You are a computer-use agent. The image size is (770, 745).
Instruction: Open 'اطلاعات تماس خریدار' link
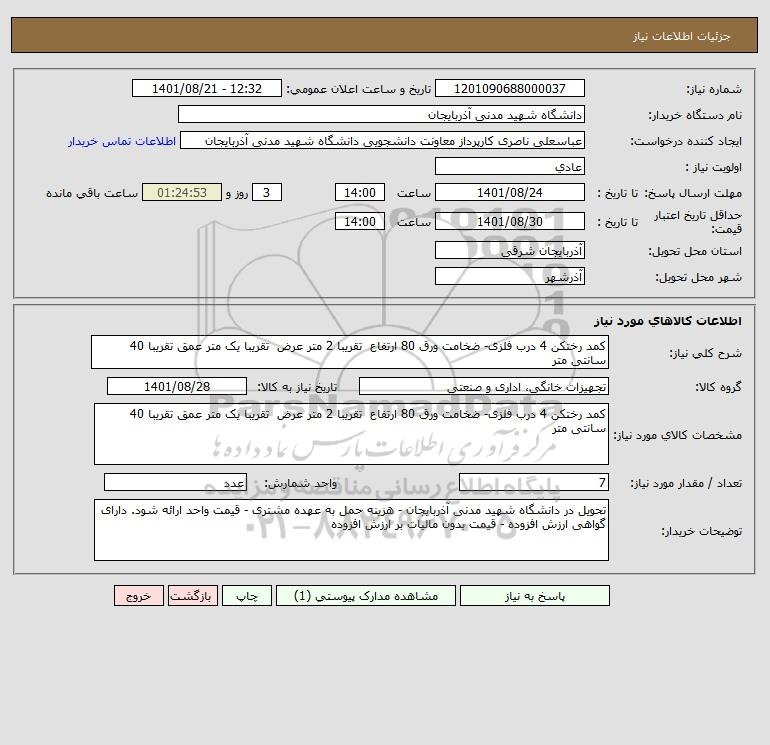122,141
